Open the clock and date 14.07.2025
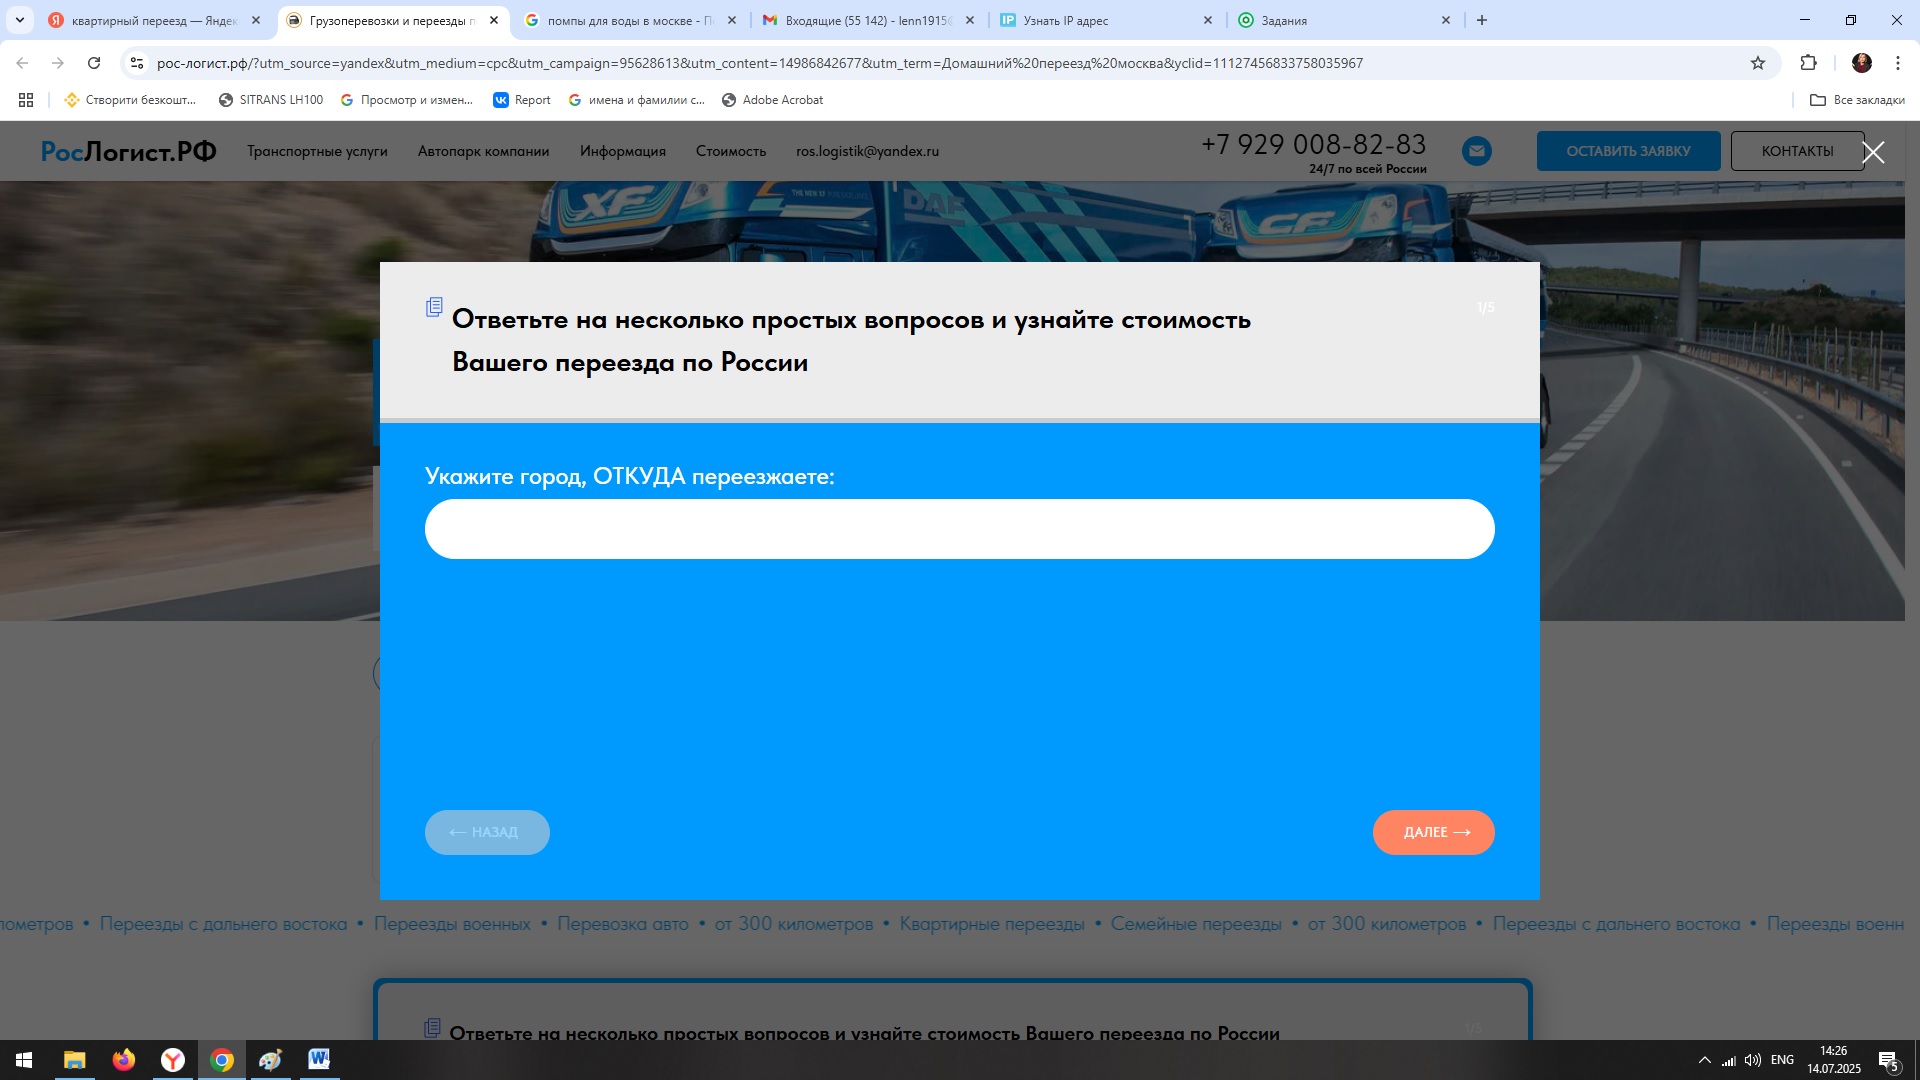Image resolution: width=1920 pixels, height=1080 pixels. coord(1834,1060)
